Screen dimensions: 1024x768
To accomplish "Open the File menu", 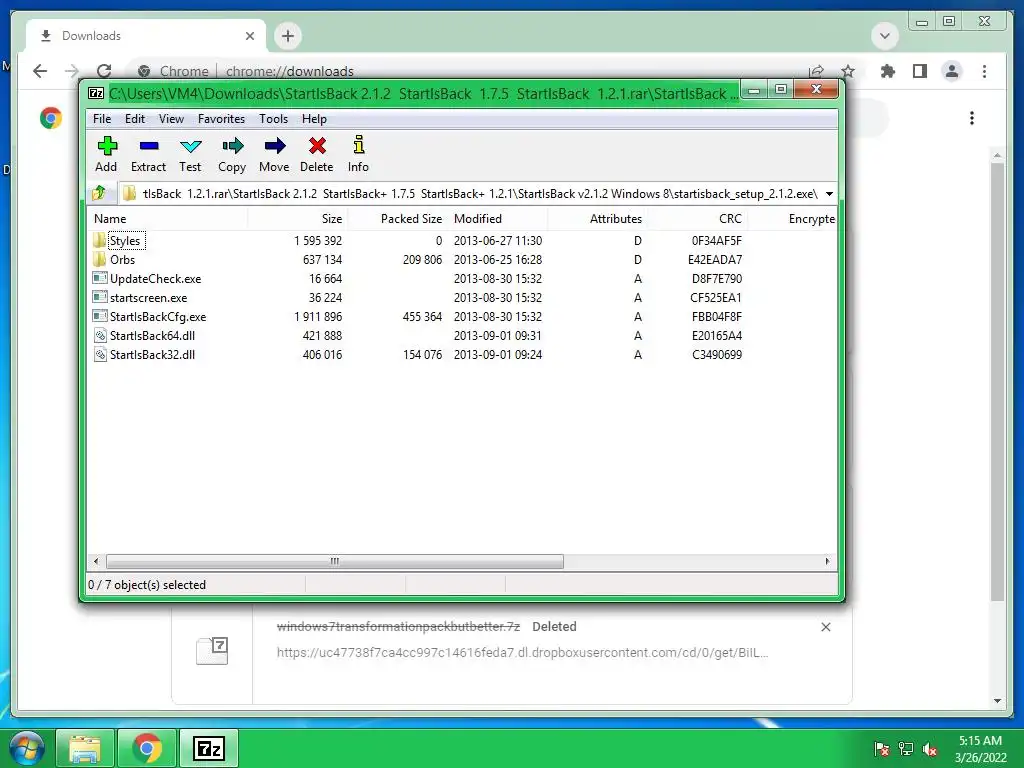I will click(102, 119).
